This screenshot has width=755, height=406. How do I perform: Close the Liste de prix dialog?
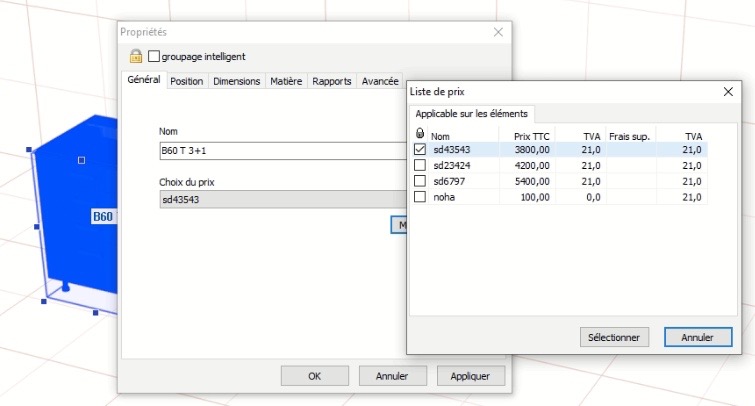(x=728, y=91)
